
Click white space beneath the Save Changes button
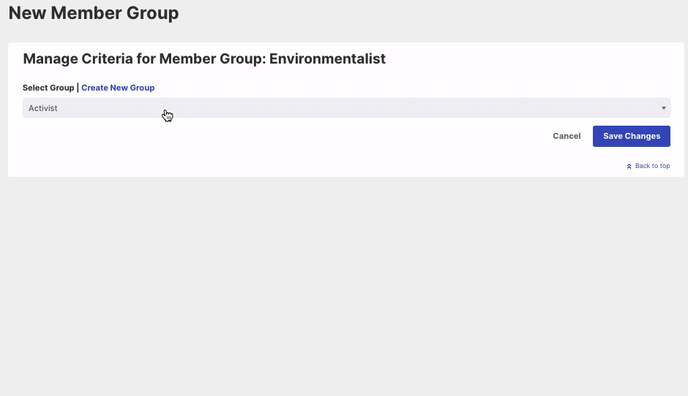631,154
